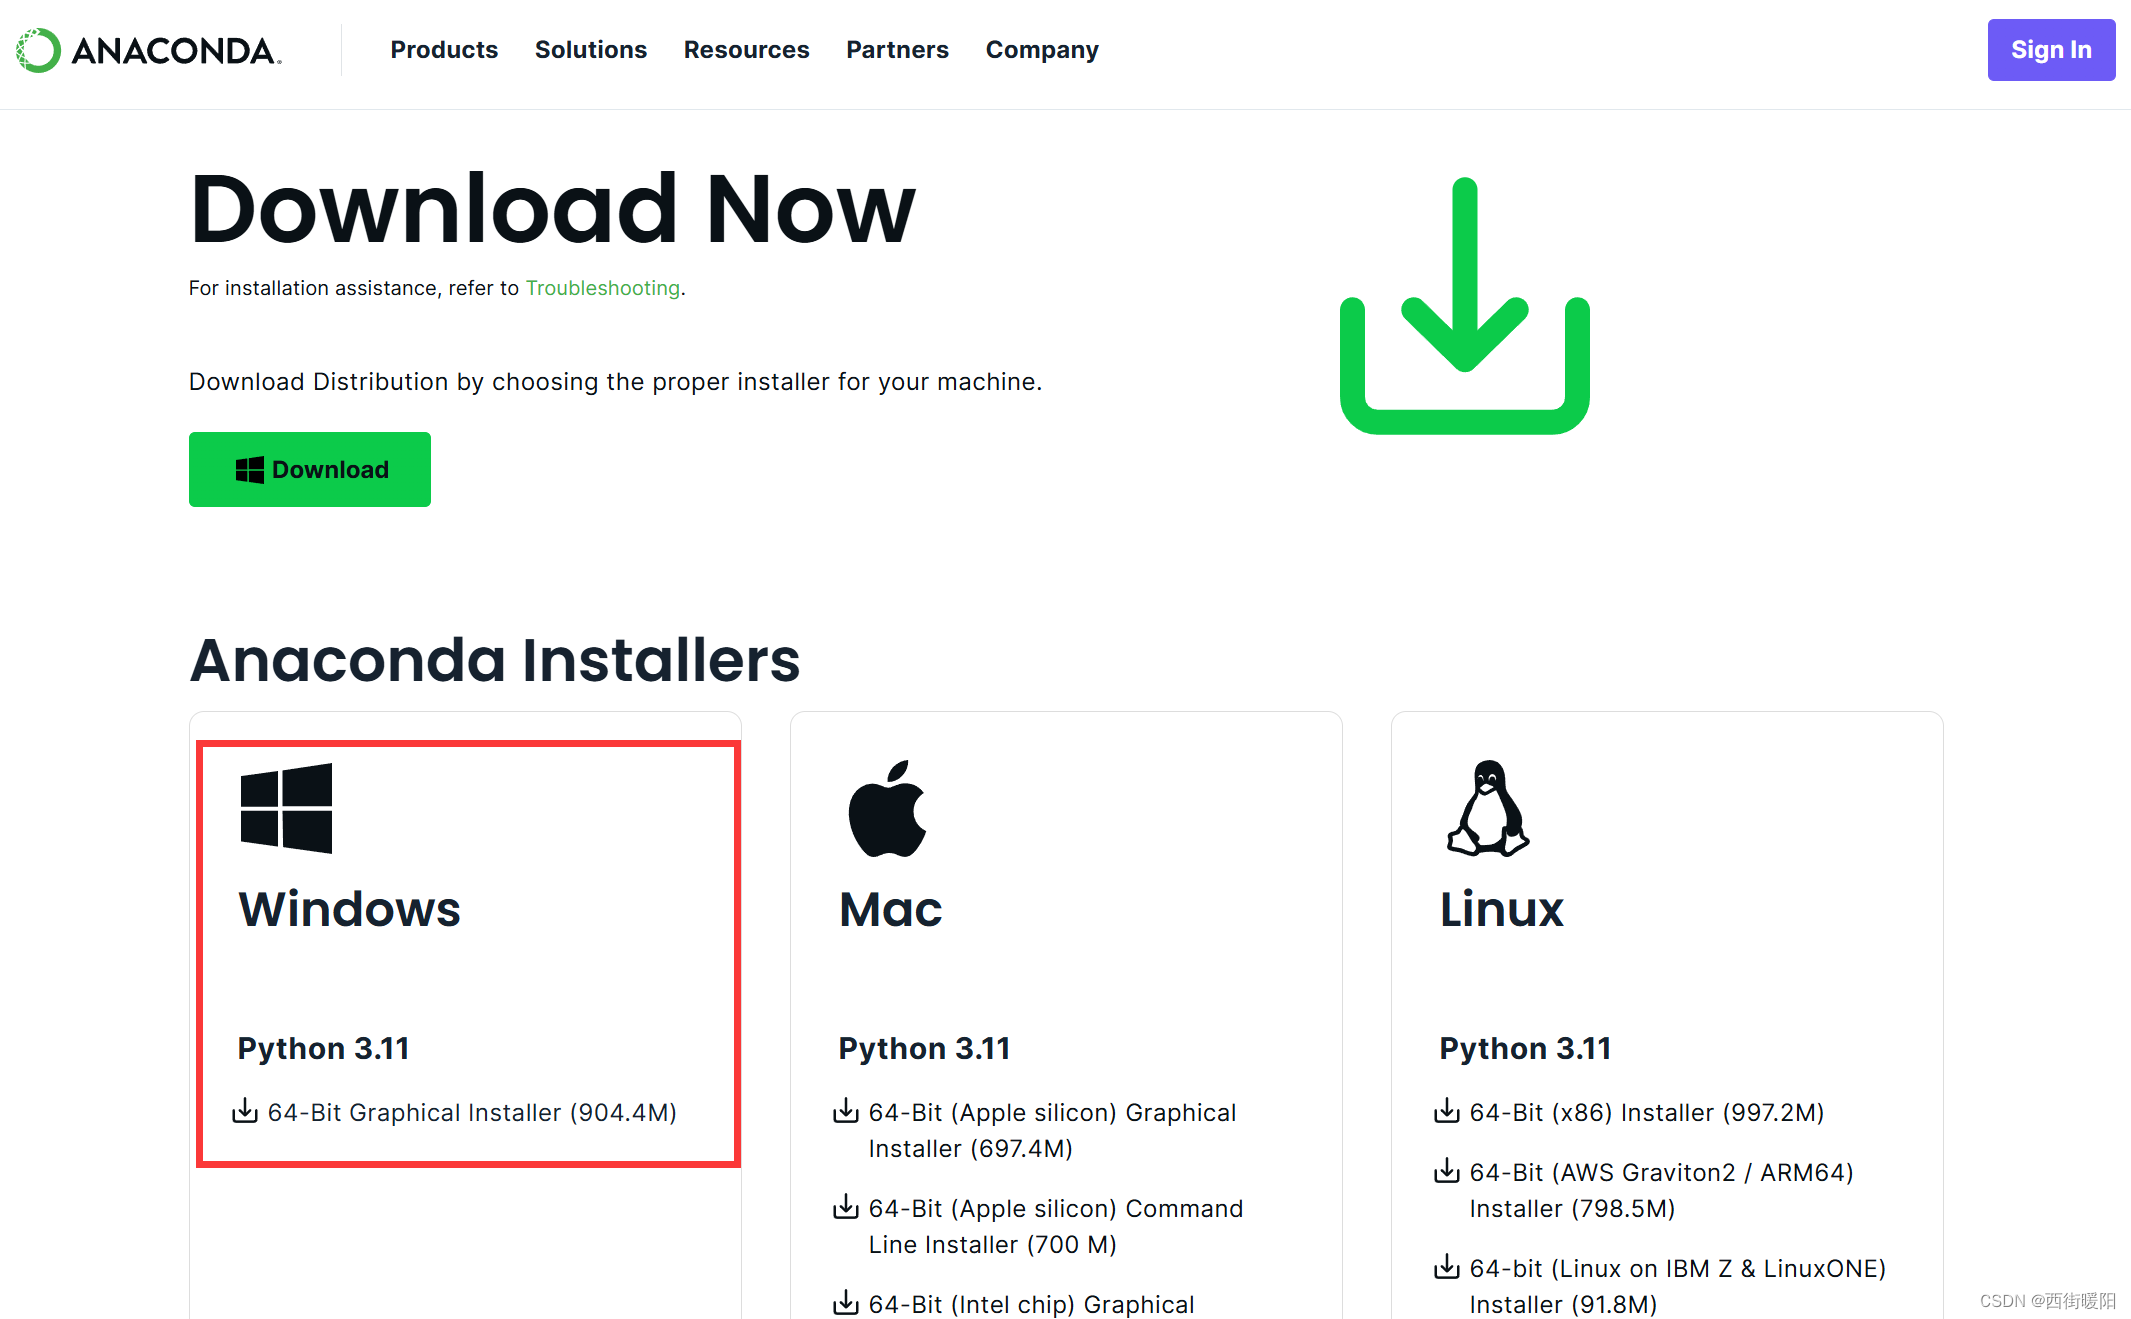Click the large green download arrow graphic
This screenshot has height=1319, width=2131.
(1465, 306)
